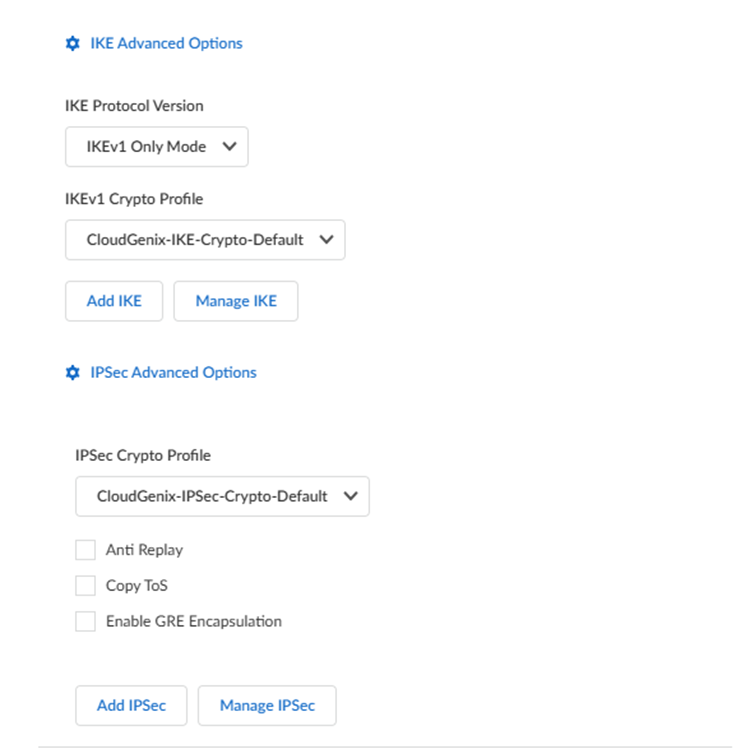Toggle the IPSec Advanced Options section heading
The width and height of the screenshot is (750, 749).
click(x=173, y=373)
